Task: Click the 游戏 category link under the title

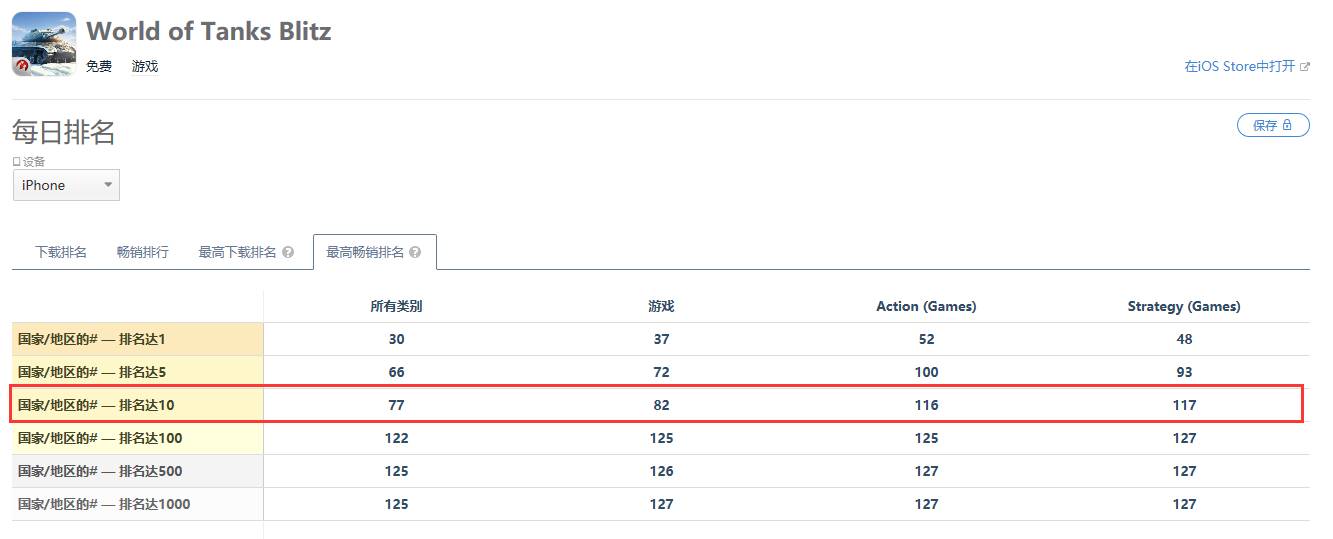Action: [145, 67]
